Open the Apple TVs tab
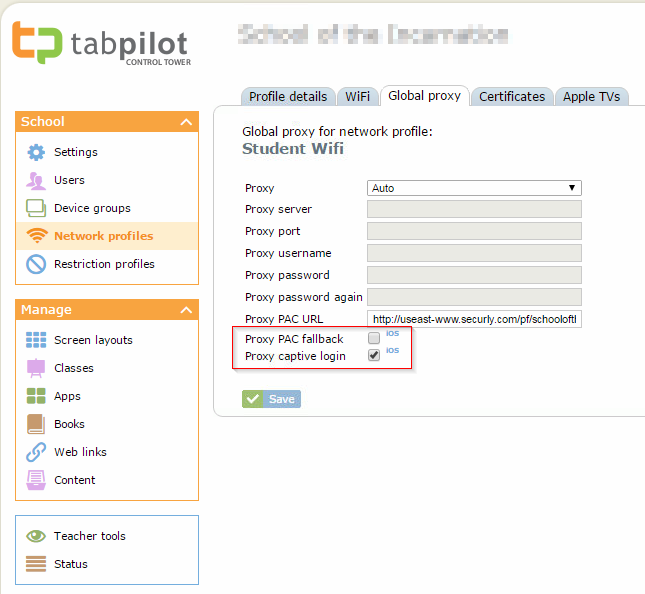The width and height of the screenshot is (645, 594). (x=591, y=97)
